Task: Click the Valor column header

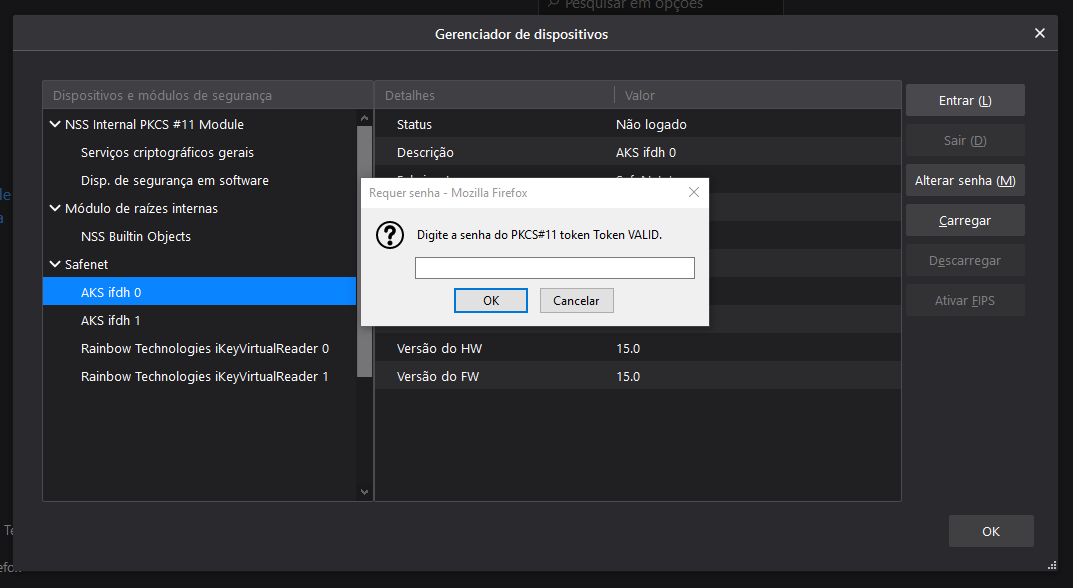Action: click(640, 96)
